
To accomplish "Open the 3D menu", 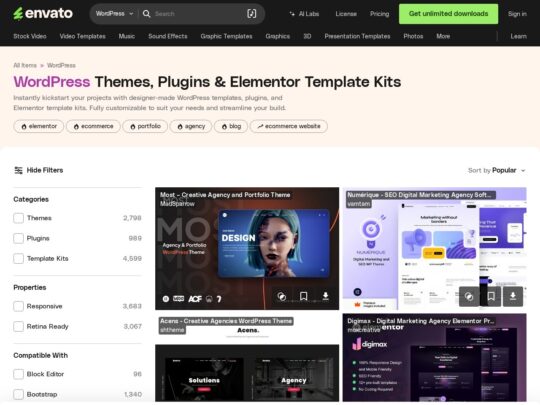I will click(307, 36).
